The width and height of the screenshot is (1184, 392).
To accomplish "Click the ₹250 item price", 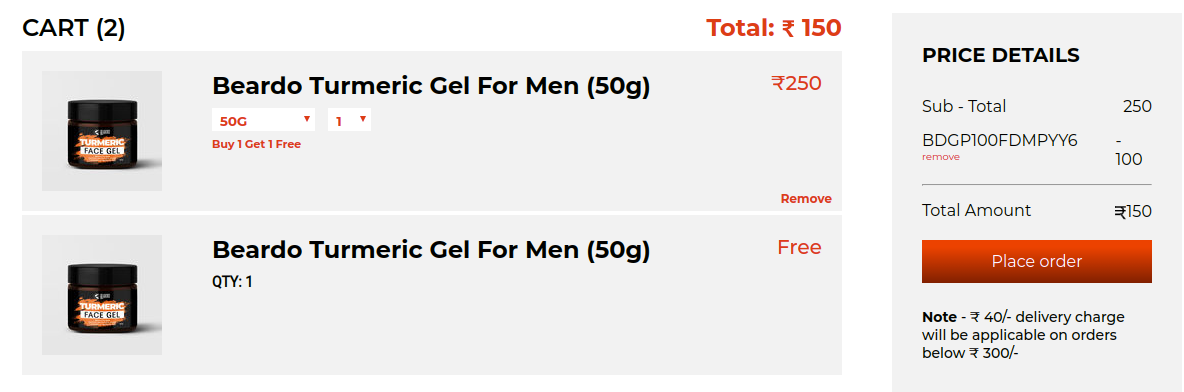I will coord(796,83).
